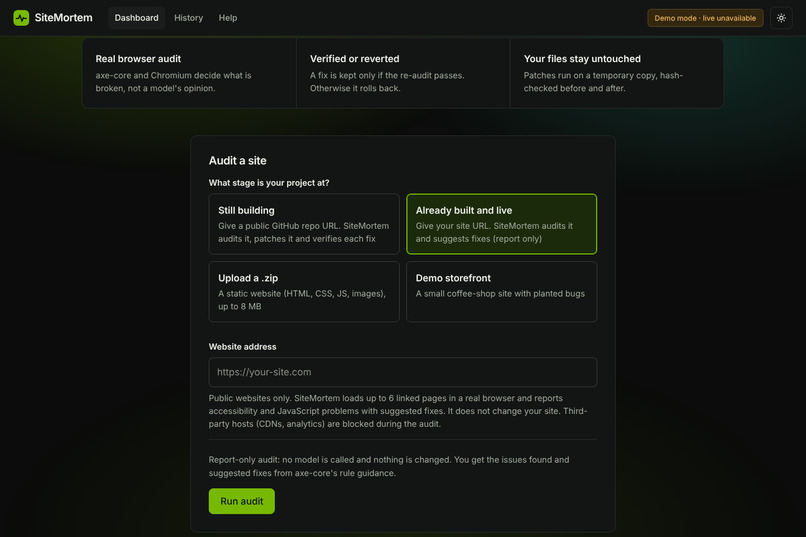Click the axe-core and Chromium description text
The image size is (806, 537).
click(x=173, y=82)
